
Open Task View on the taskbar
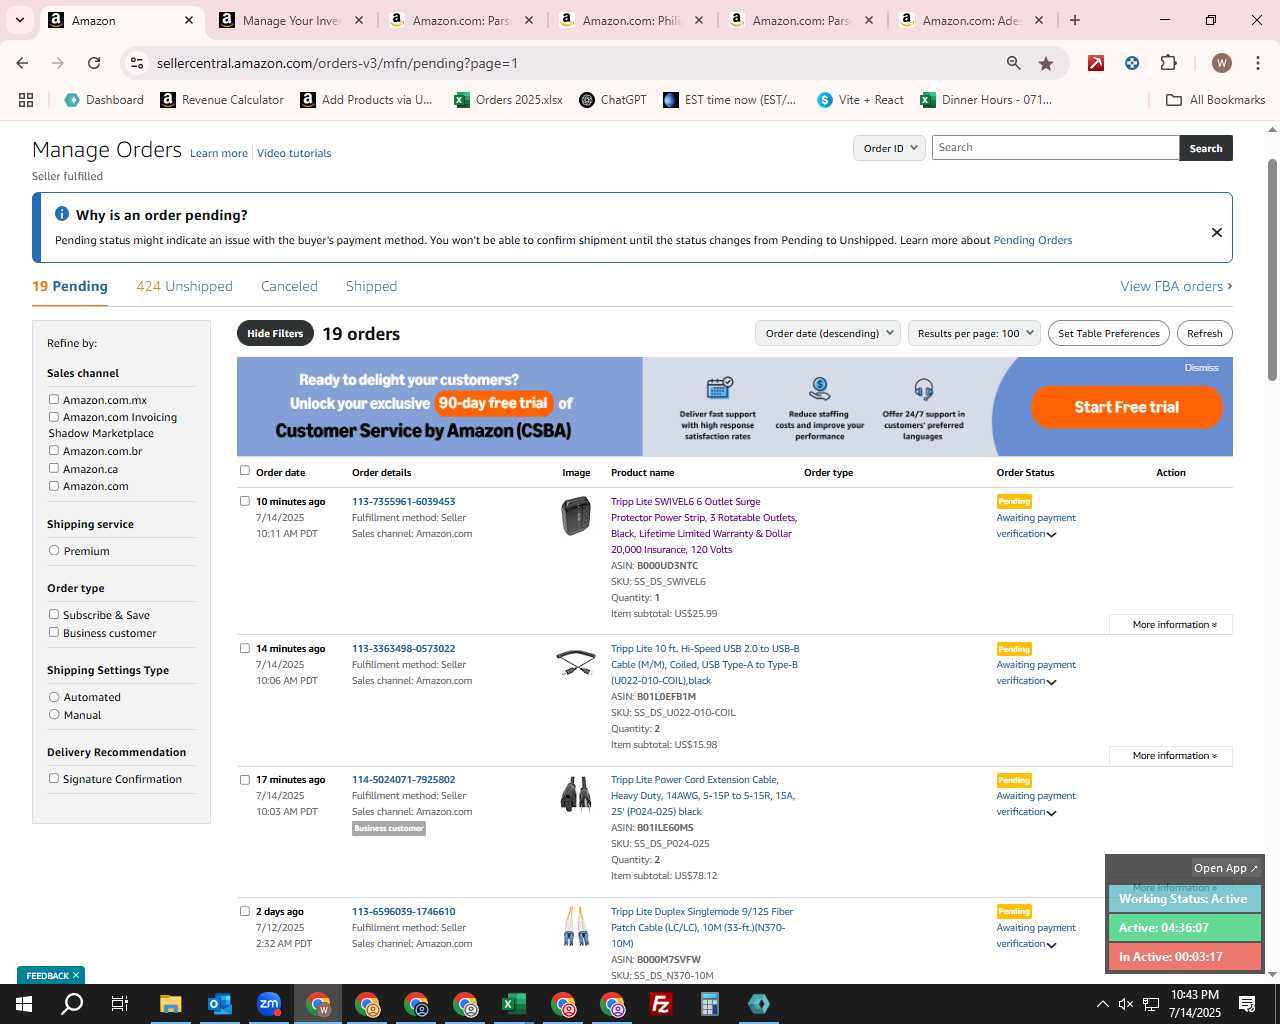click(120, 1004)
